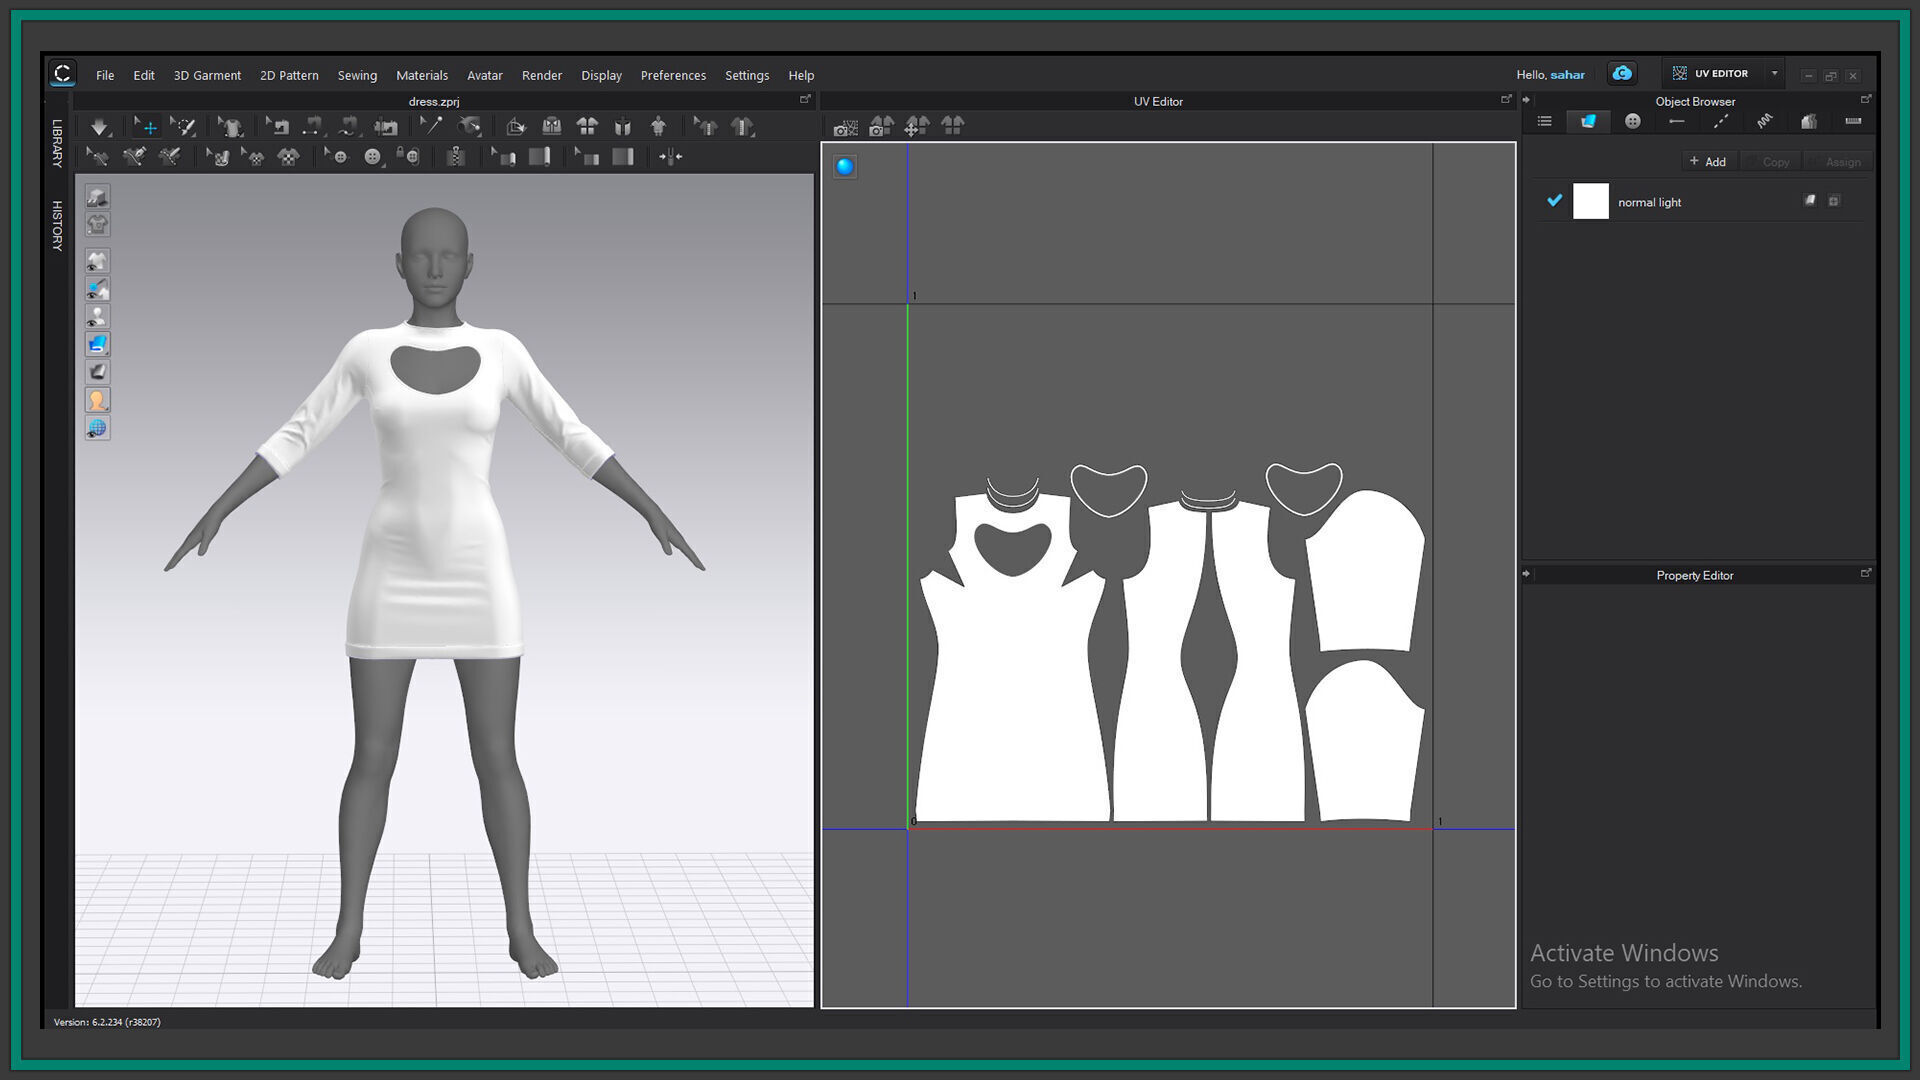Open the 2D Pattern menu
Image resolution: width=1920 pixels, height=1080 pixels.
click(x=289, y=75)
